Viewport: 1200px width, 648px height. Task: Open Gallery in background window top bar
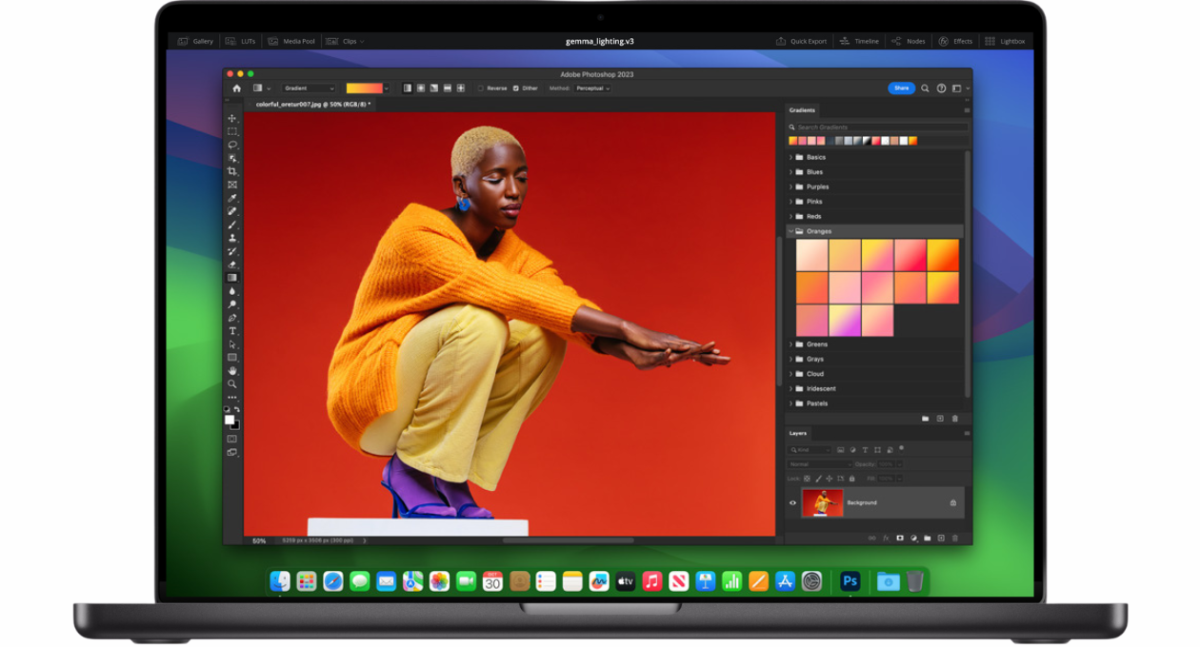pos(196,41)
